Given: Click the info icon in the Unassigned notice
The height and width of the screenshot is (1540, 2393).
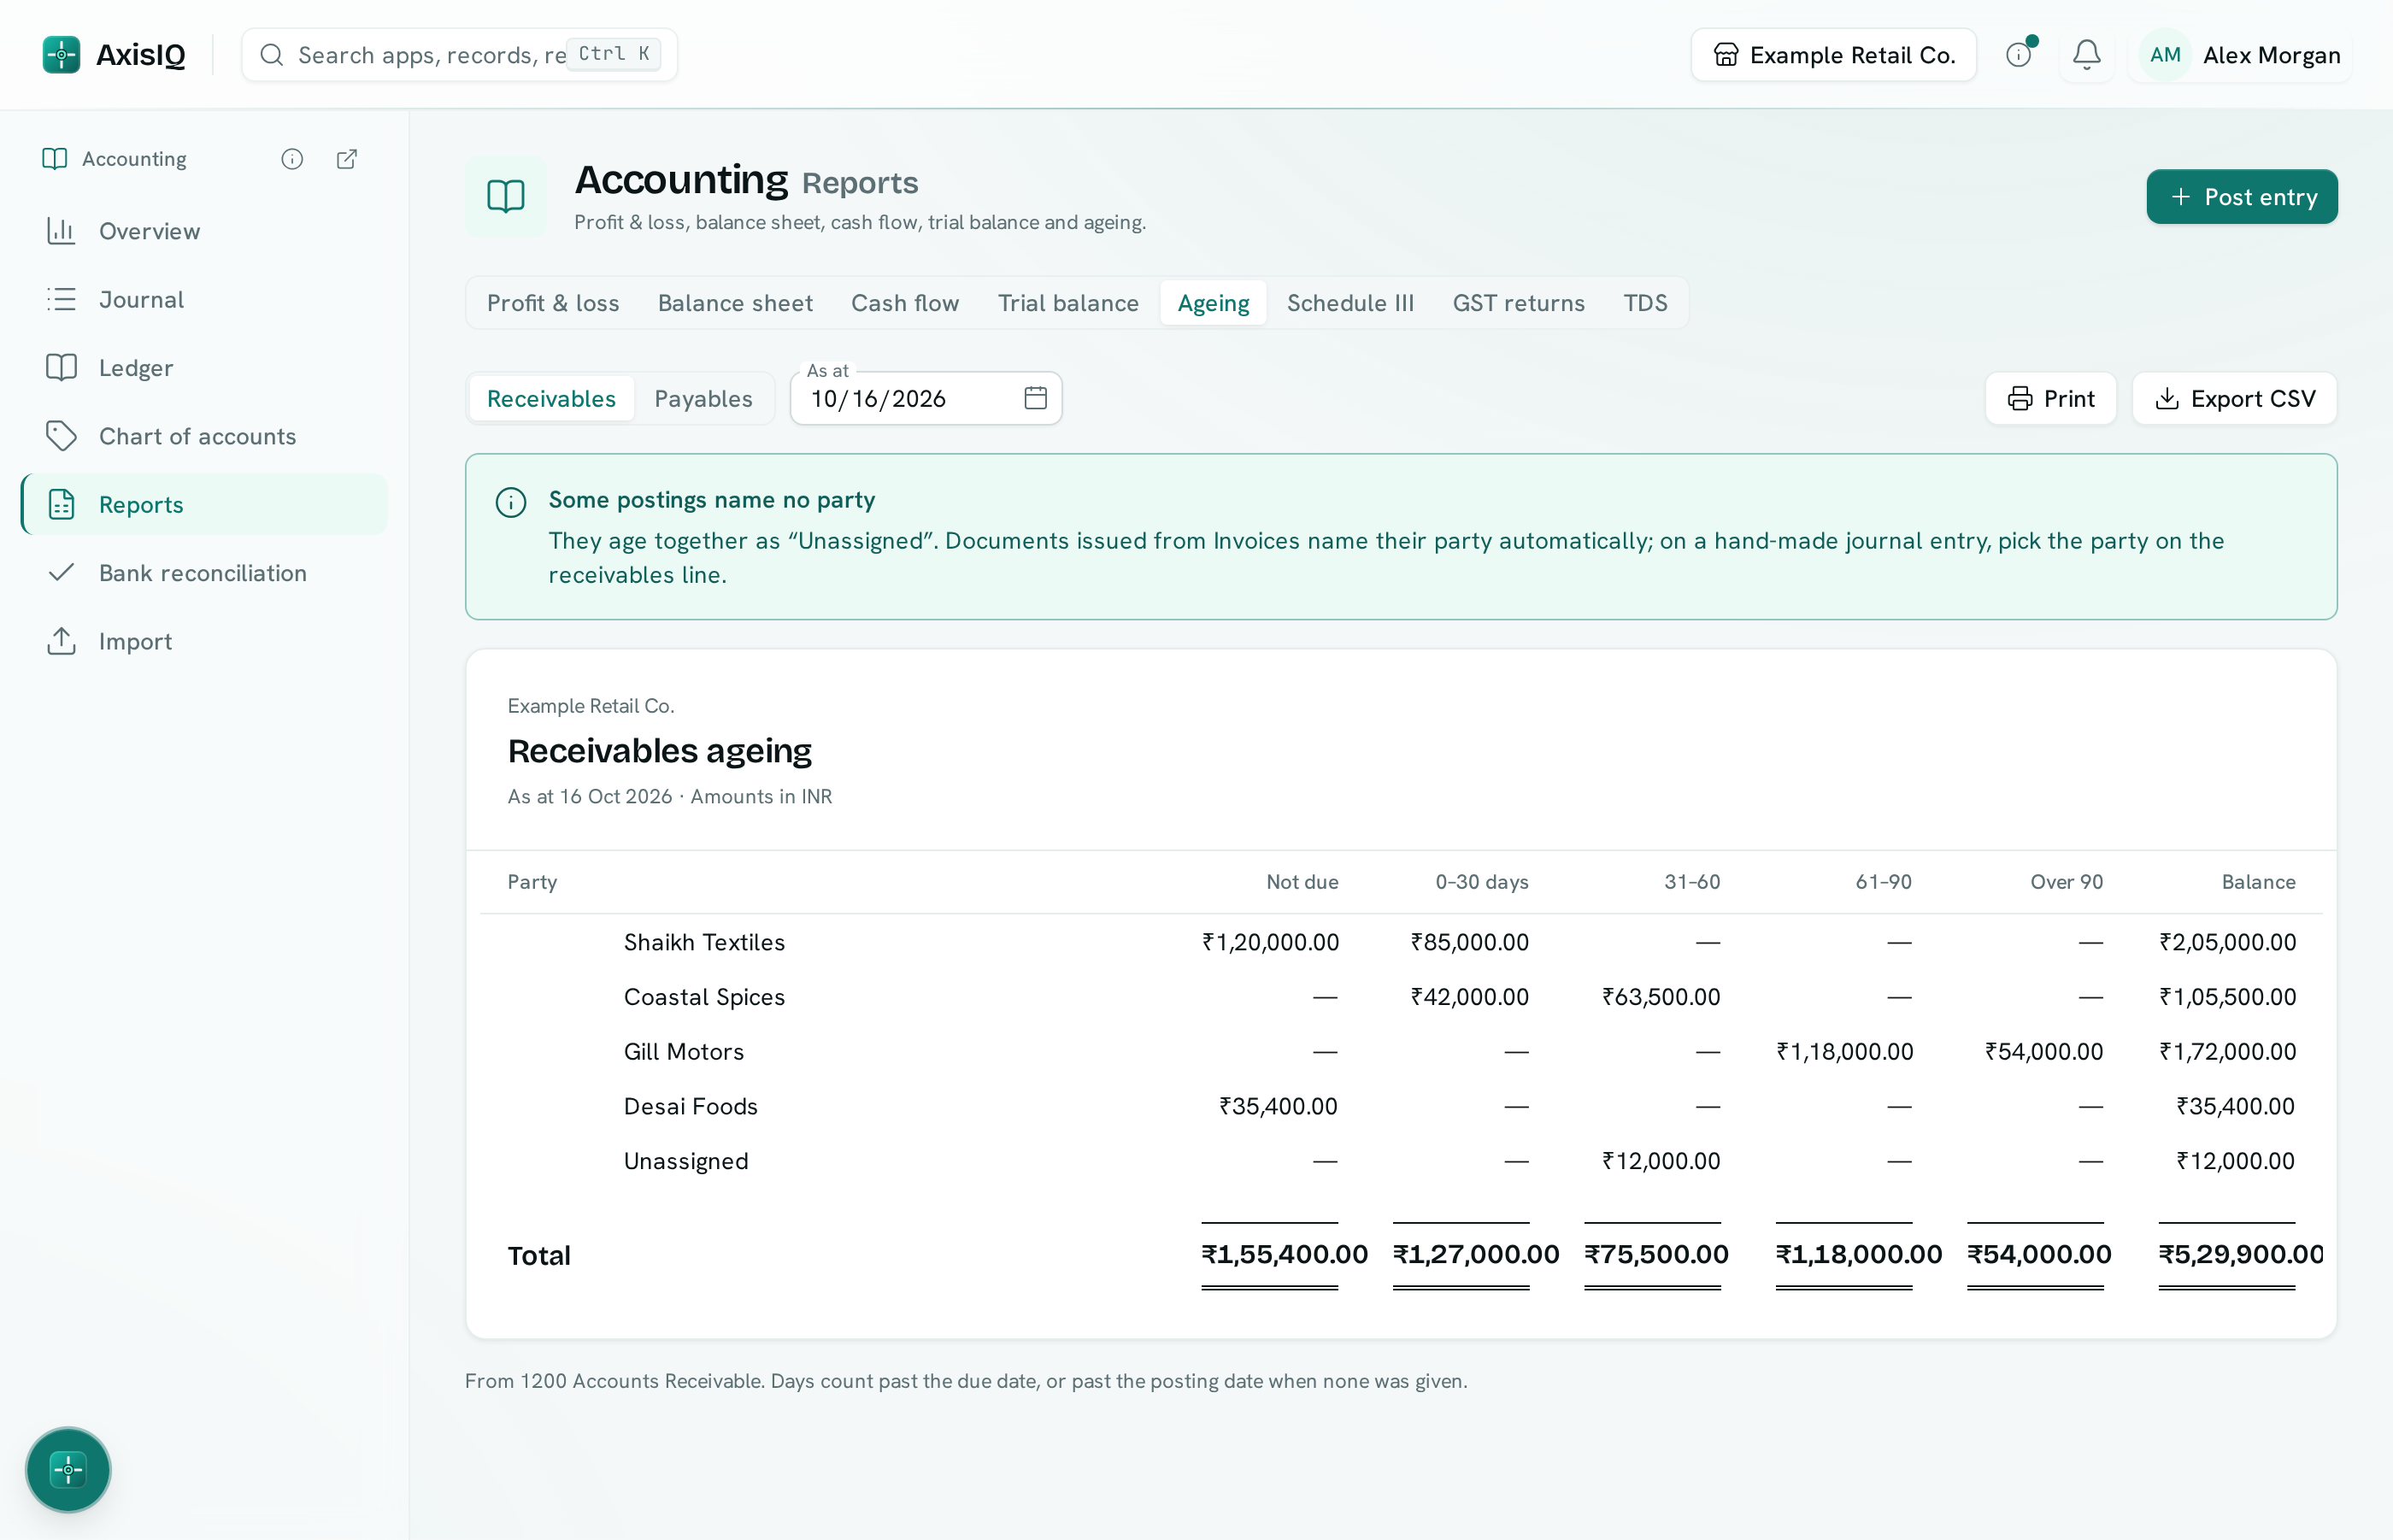Looking at the screenshot, I should [511, 502].
